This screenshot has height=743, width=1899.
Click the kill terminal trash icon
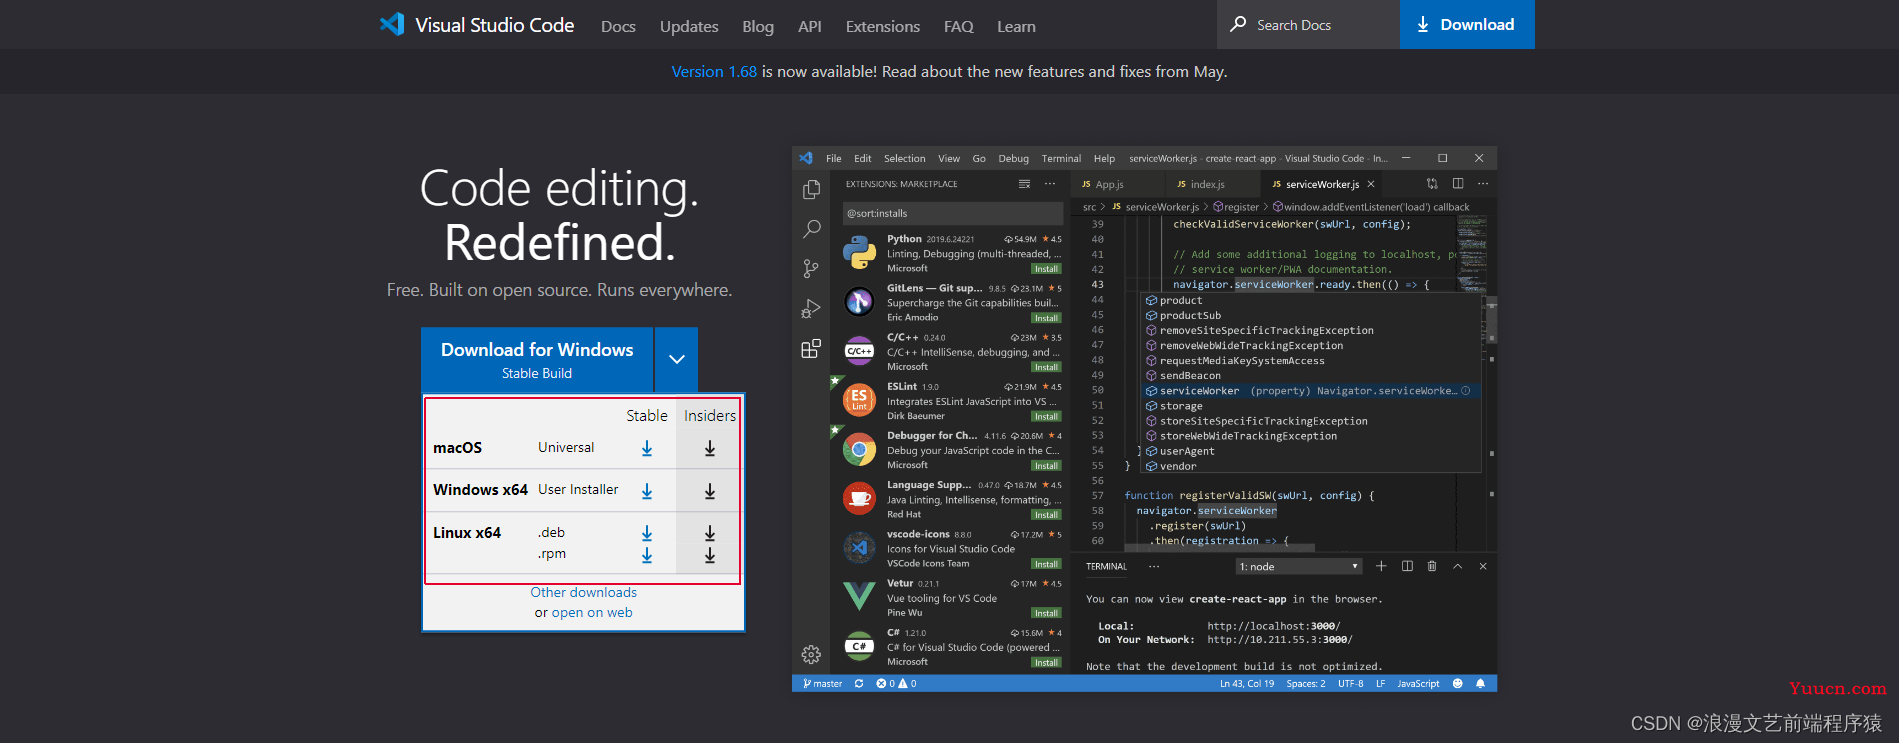[1432, 566]
